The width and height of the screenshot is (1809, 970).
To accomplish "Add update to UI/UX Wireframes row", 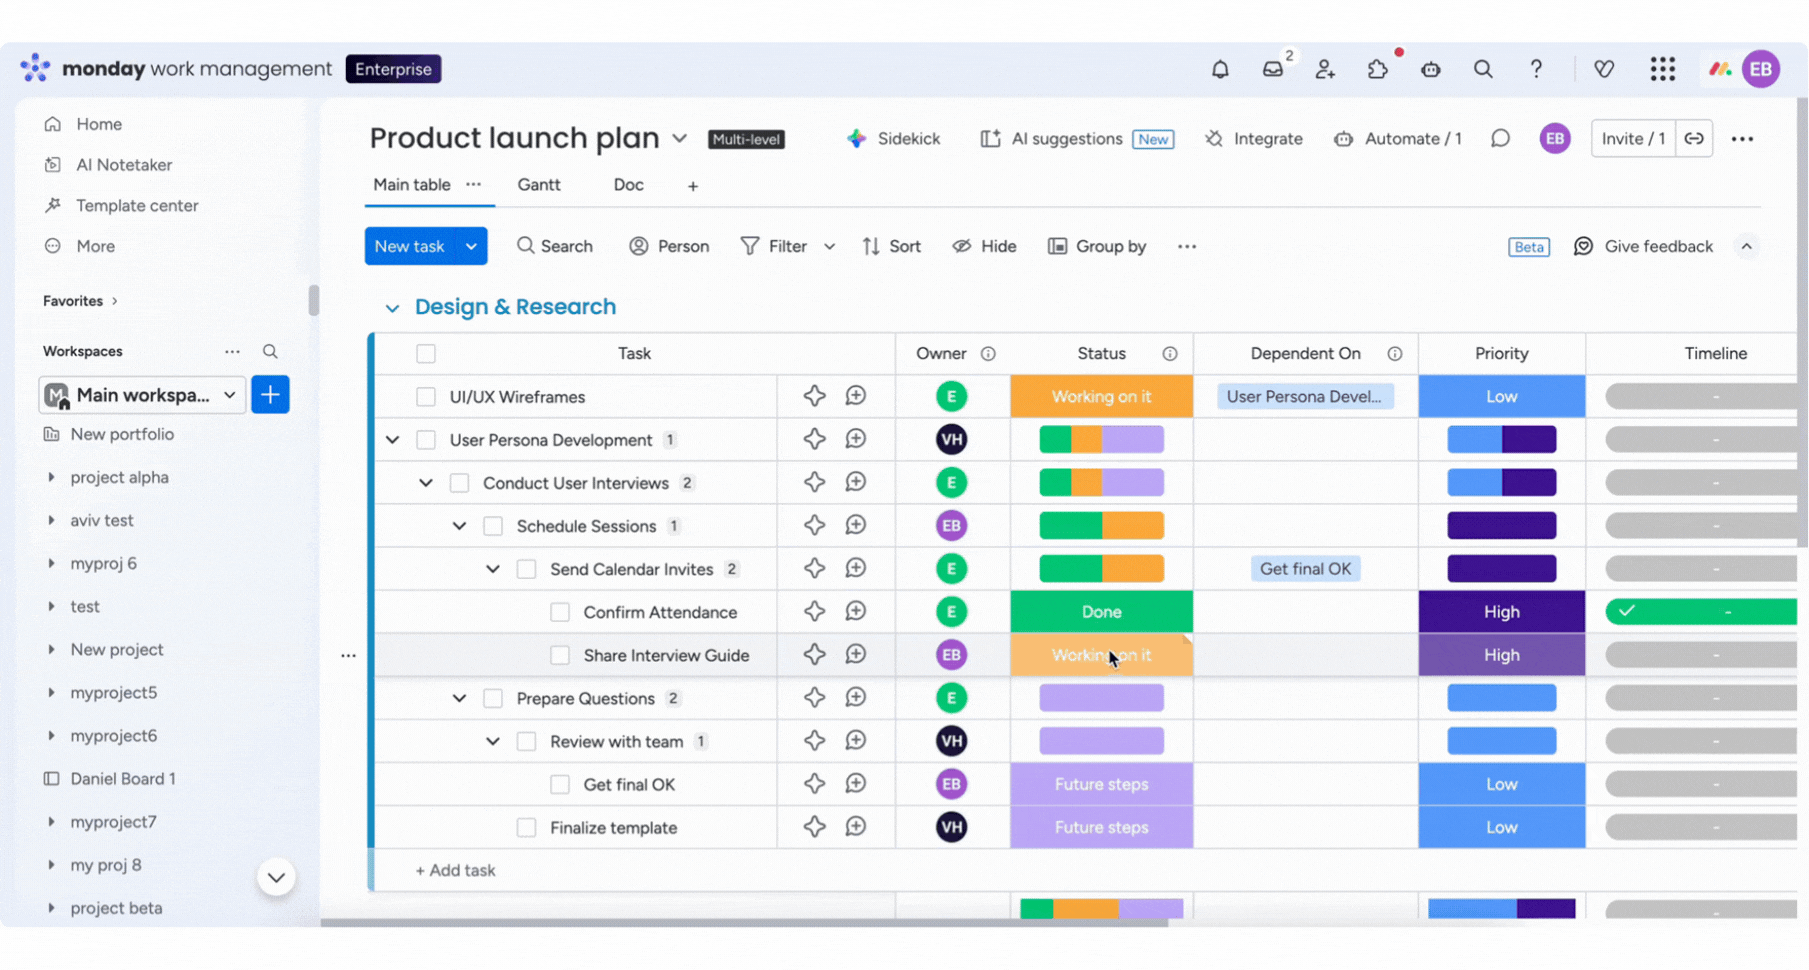I will coord(855,396).
